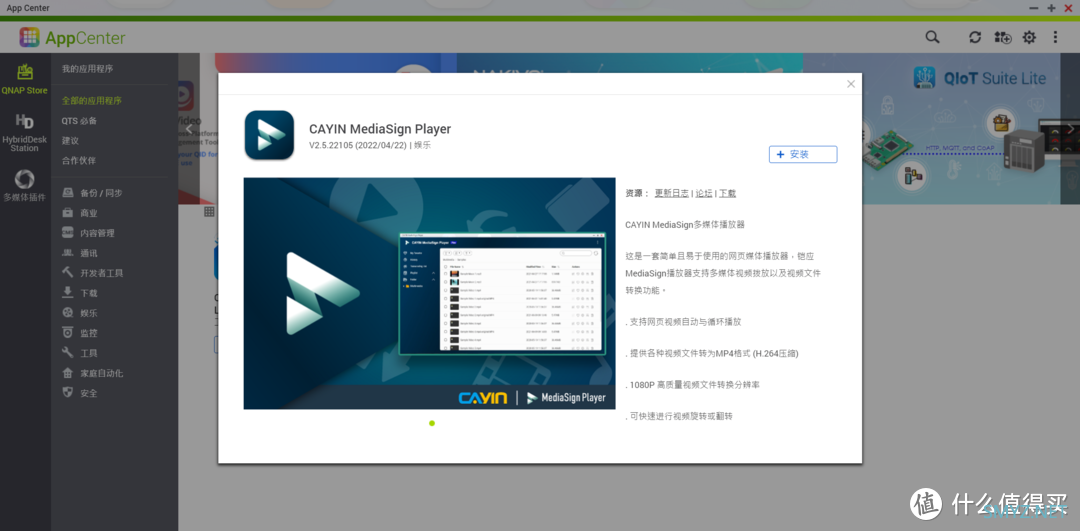The image size is (1080, 531).
Task: Open the 开发者工具 category
Action: (x=101, y=273)
